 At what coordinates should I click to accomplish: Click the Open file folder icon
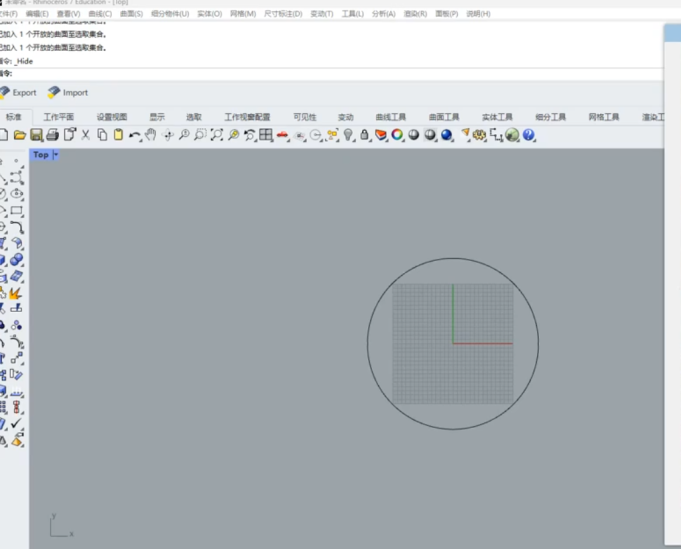click(19, 135)
